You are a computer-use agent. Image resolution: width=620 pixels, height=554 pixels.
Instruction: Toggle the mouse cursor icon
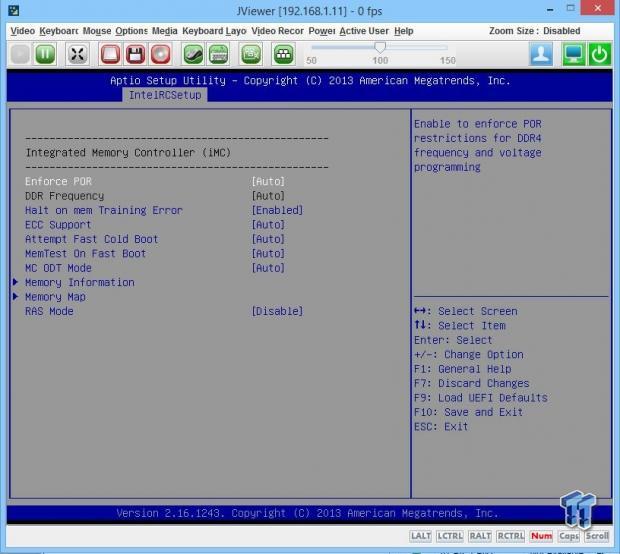[x=193, y=54]
